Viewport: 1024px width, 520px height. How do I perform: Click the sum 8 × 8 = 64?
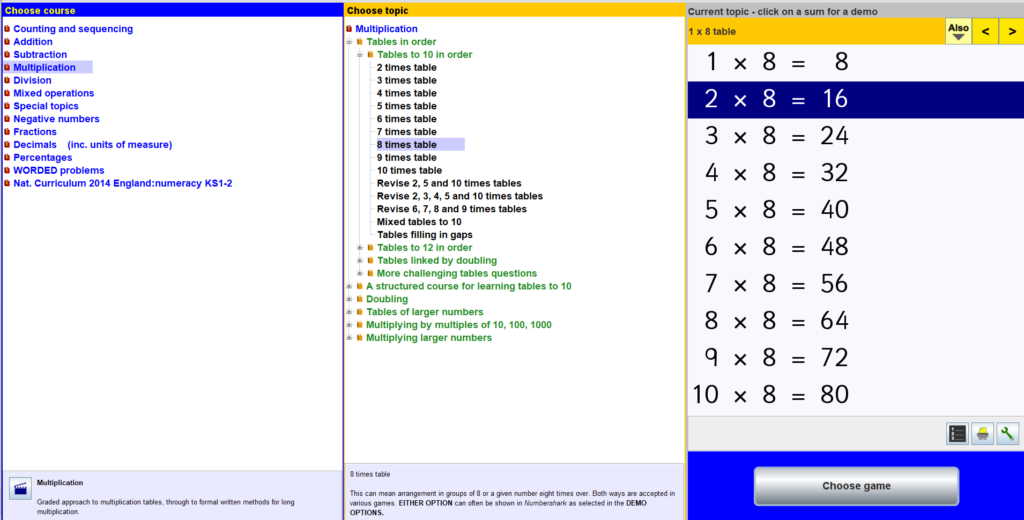click(856, 321)
